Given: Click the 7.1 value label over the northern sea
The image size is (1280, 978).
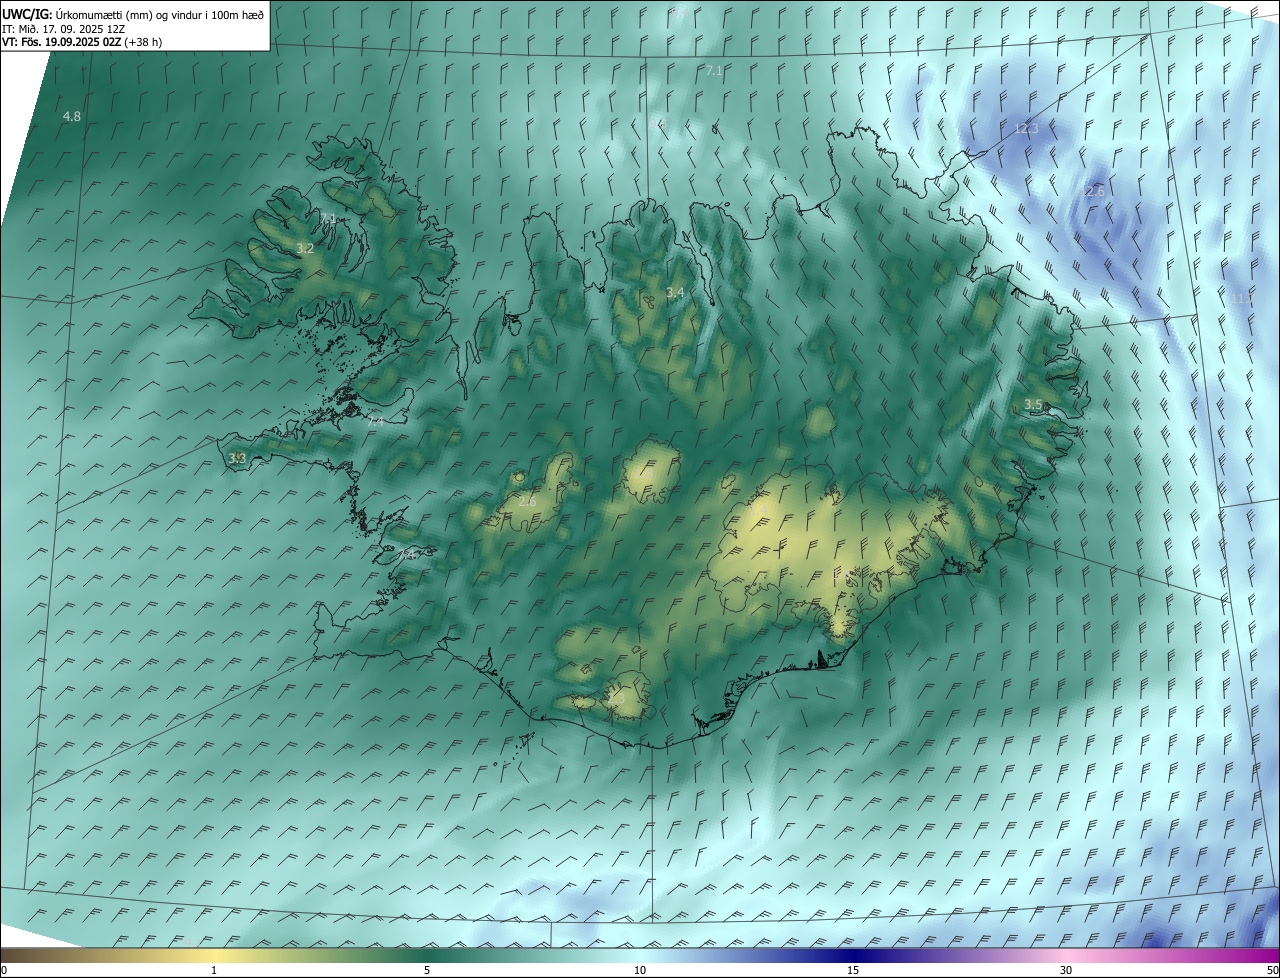Looking at the screenshot, I should [x=714, y=71].
